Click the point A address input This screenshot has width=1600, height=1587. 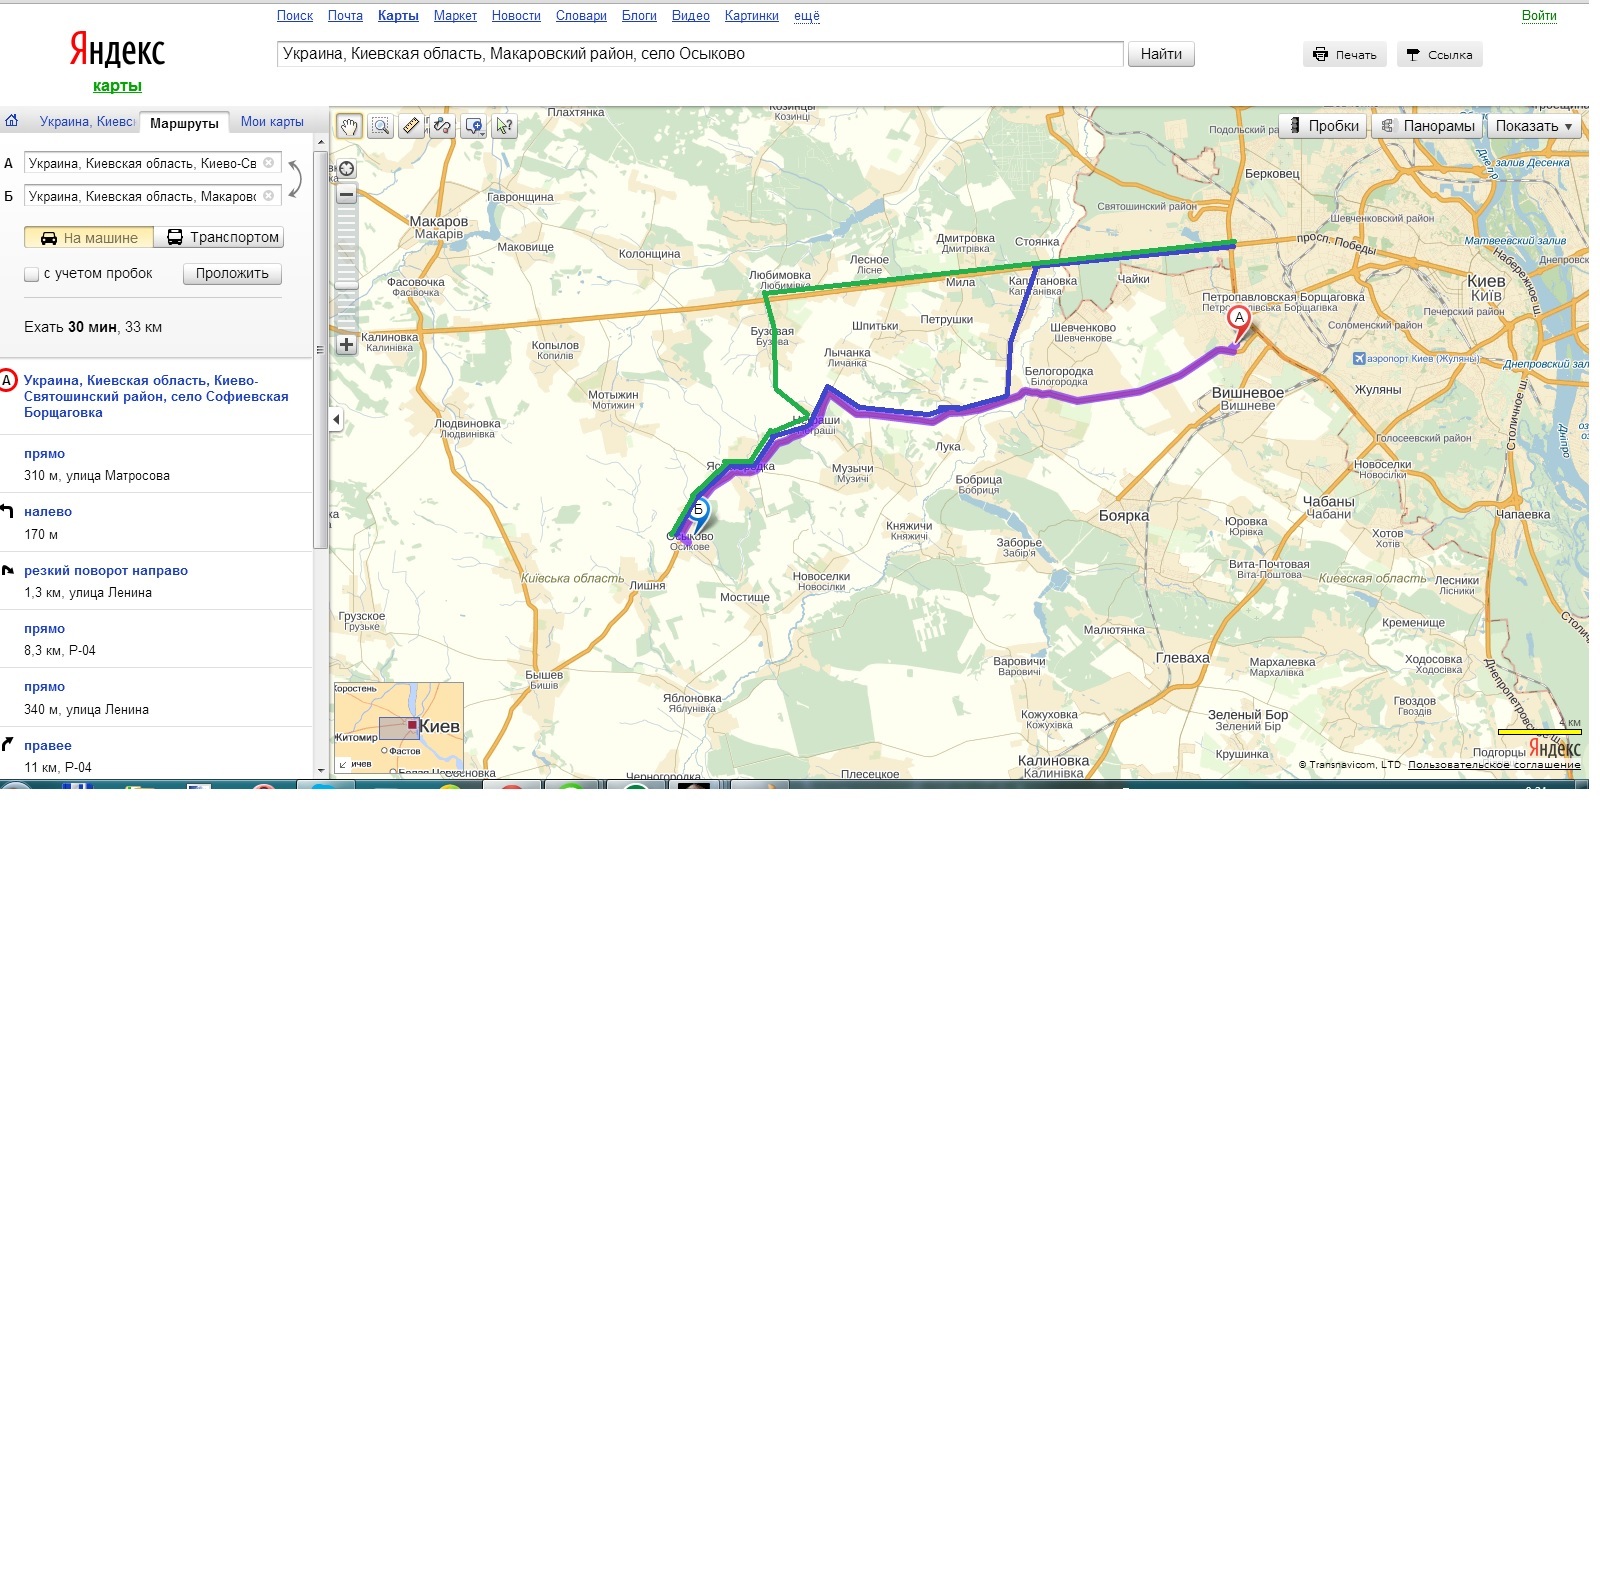(x=143, y=163)
